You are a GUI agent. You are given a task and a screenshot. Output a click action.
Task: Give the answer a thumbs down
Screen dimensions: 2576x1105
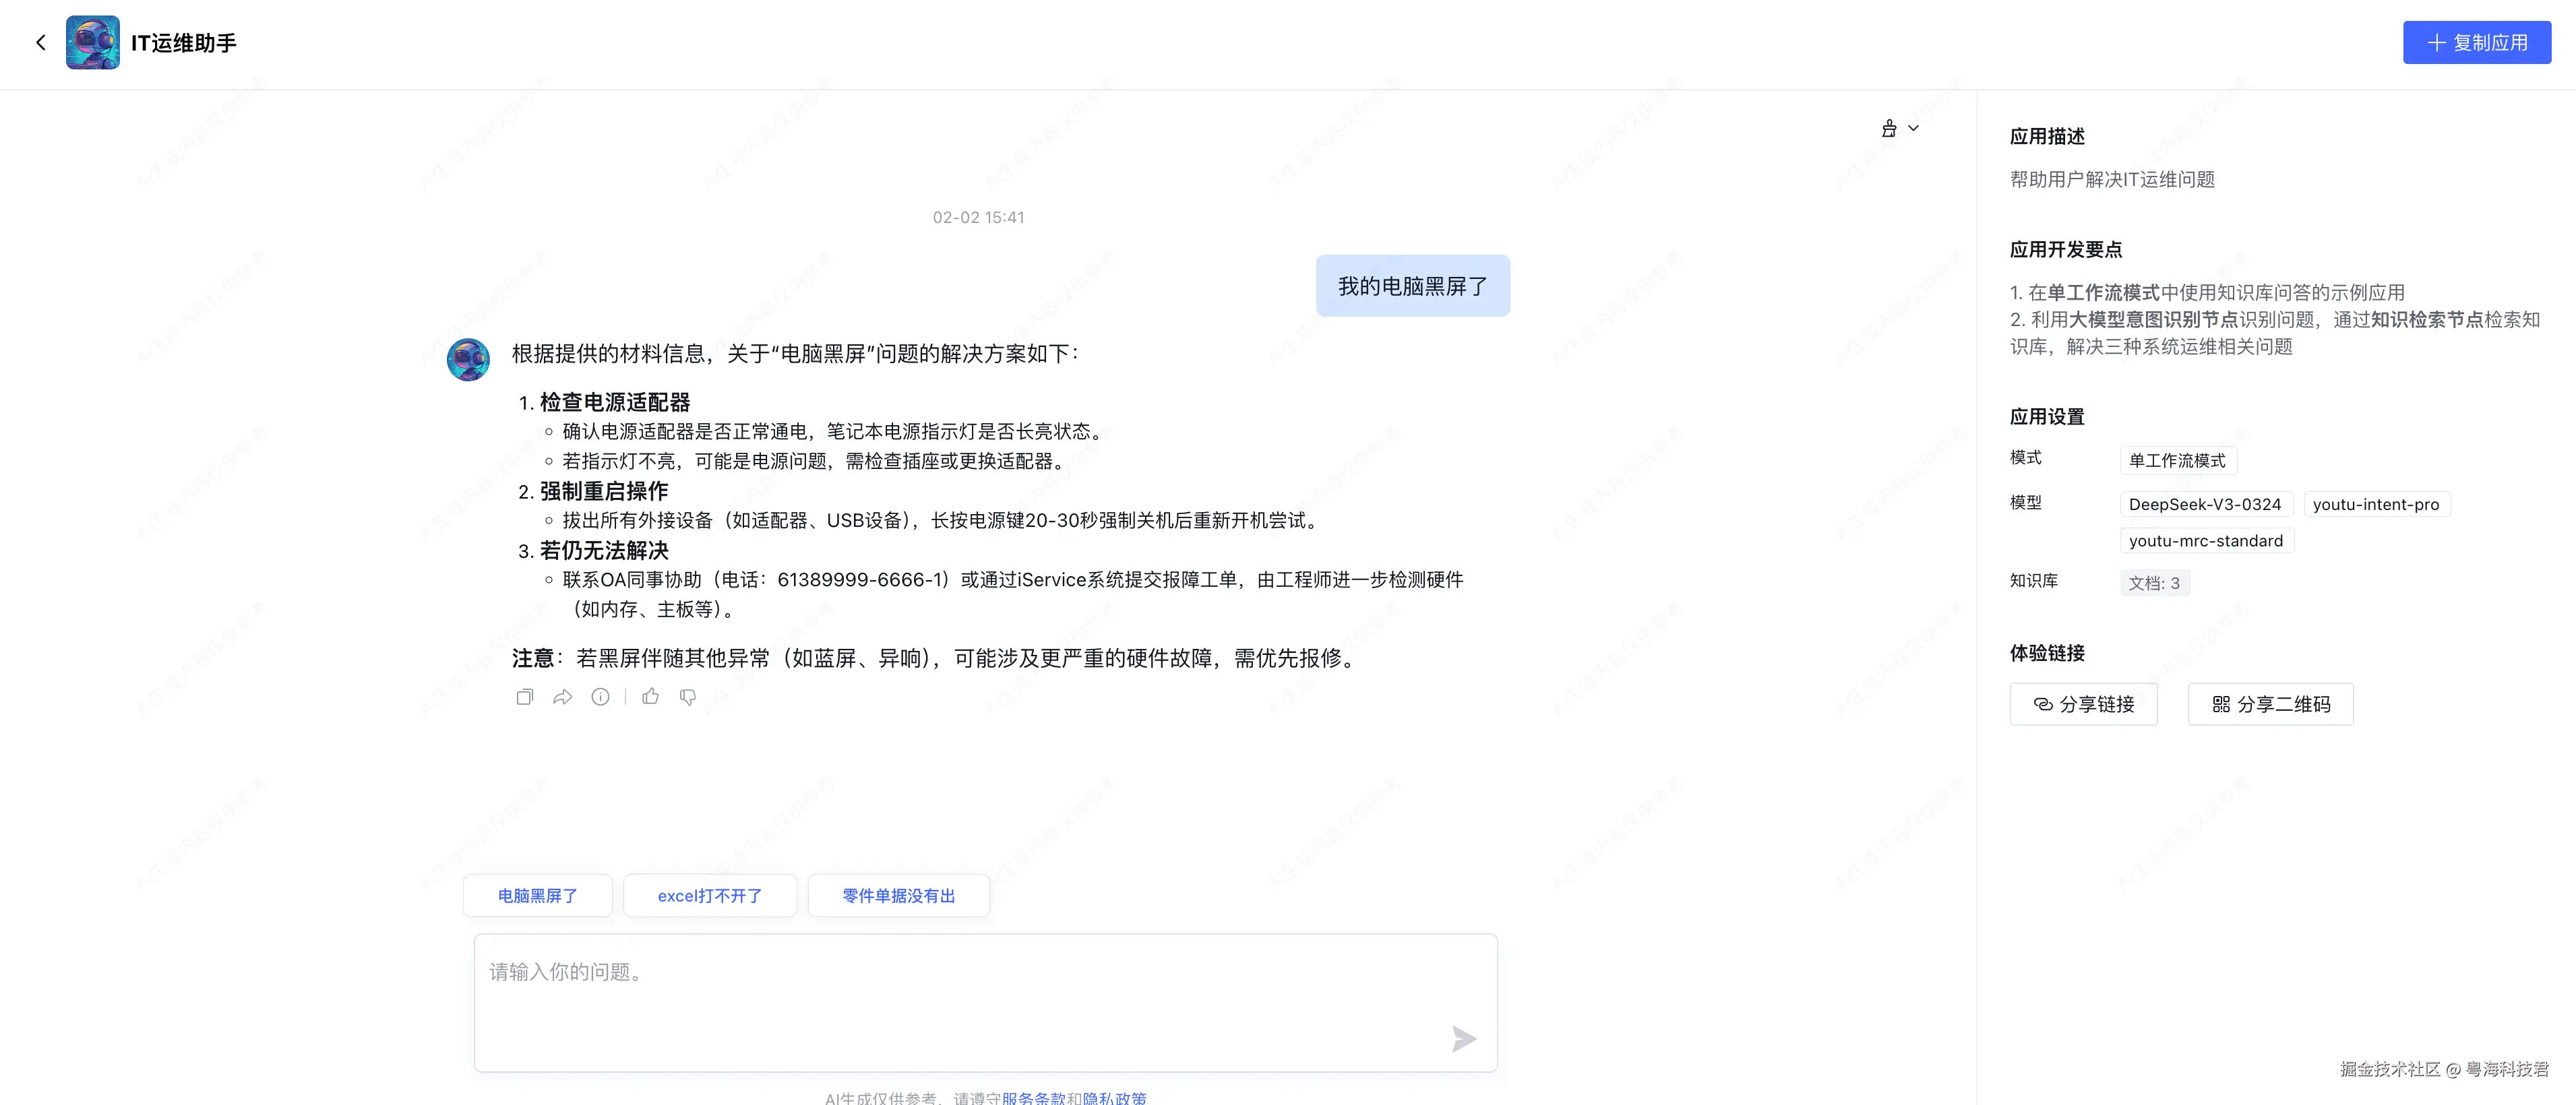click(688, 697)
